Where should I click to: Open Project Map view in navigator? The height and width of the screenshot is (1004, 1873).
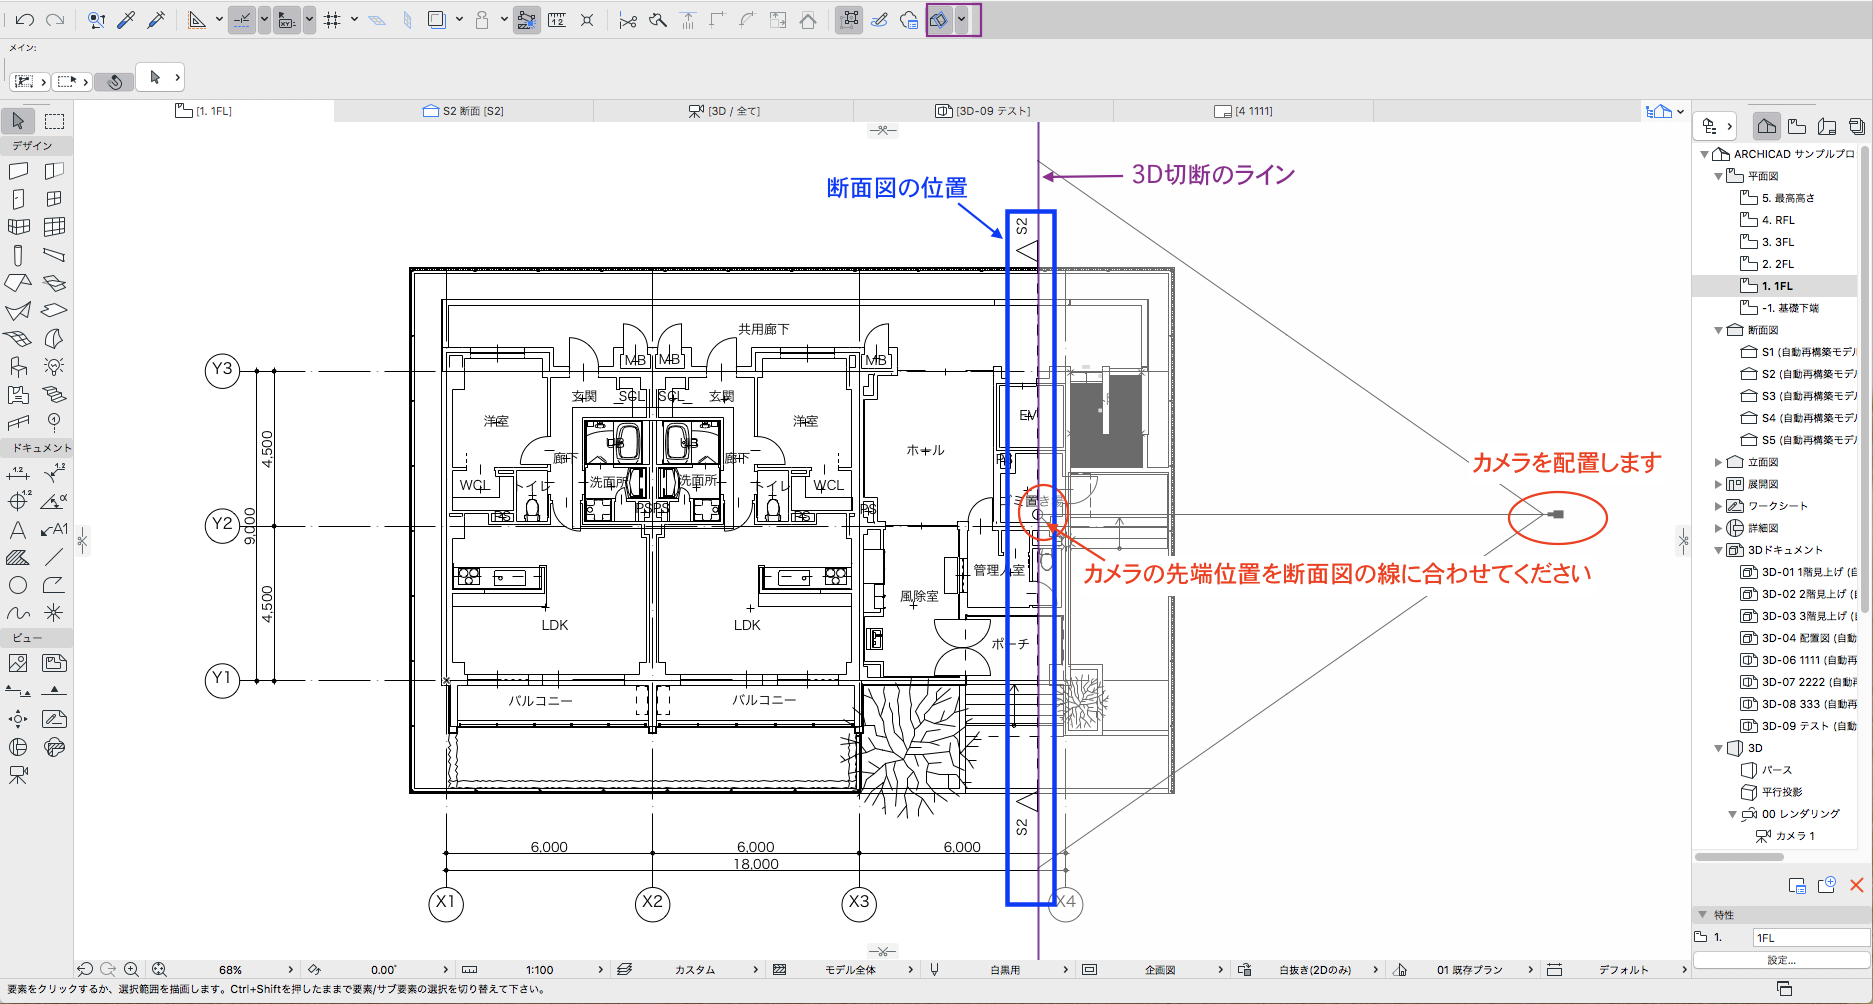click(1766, 126)
